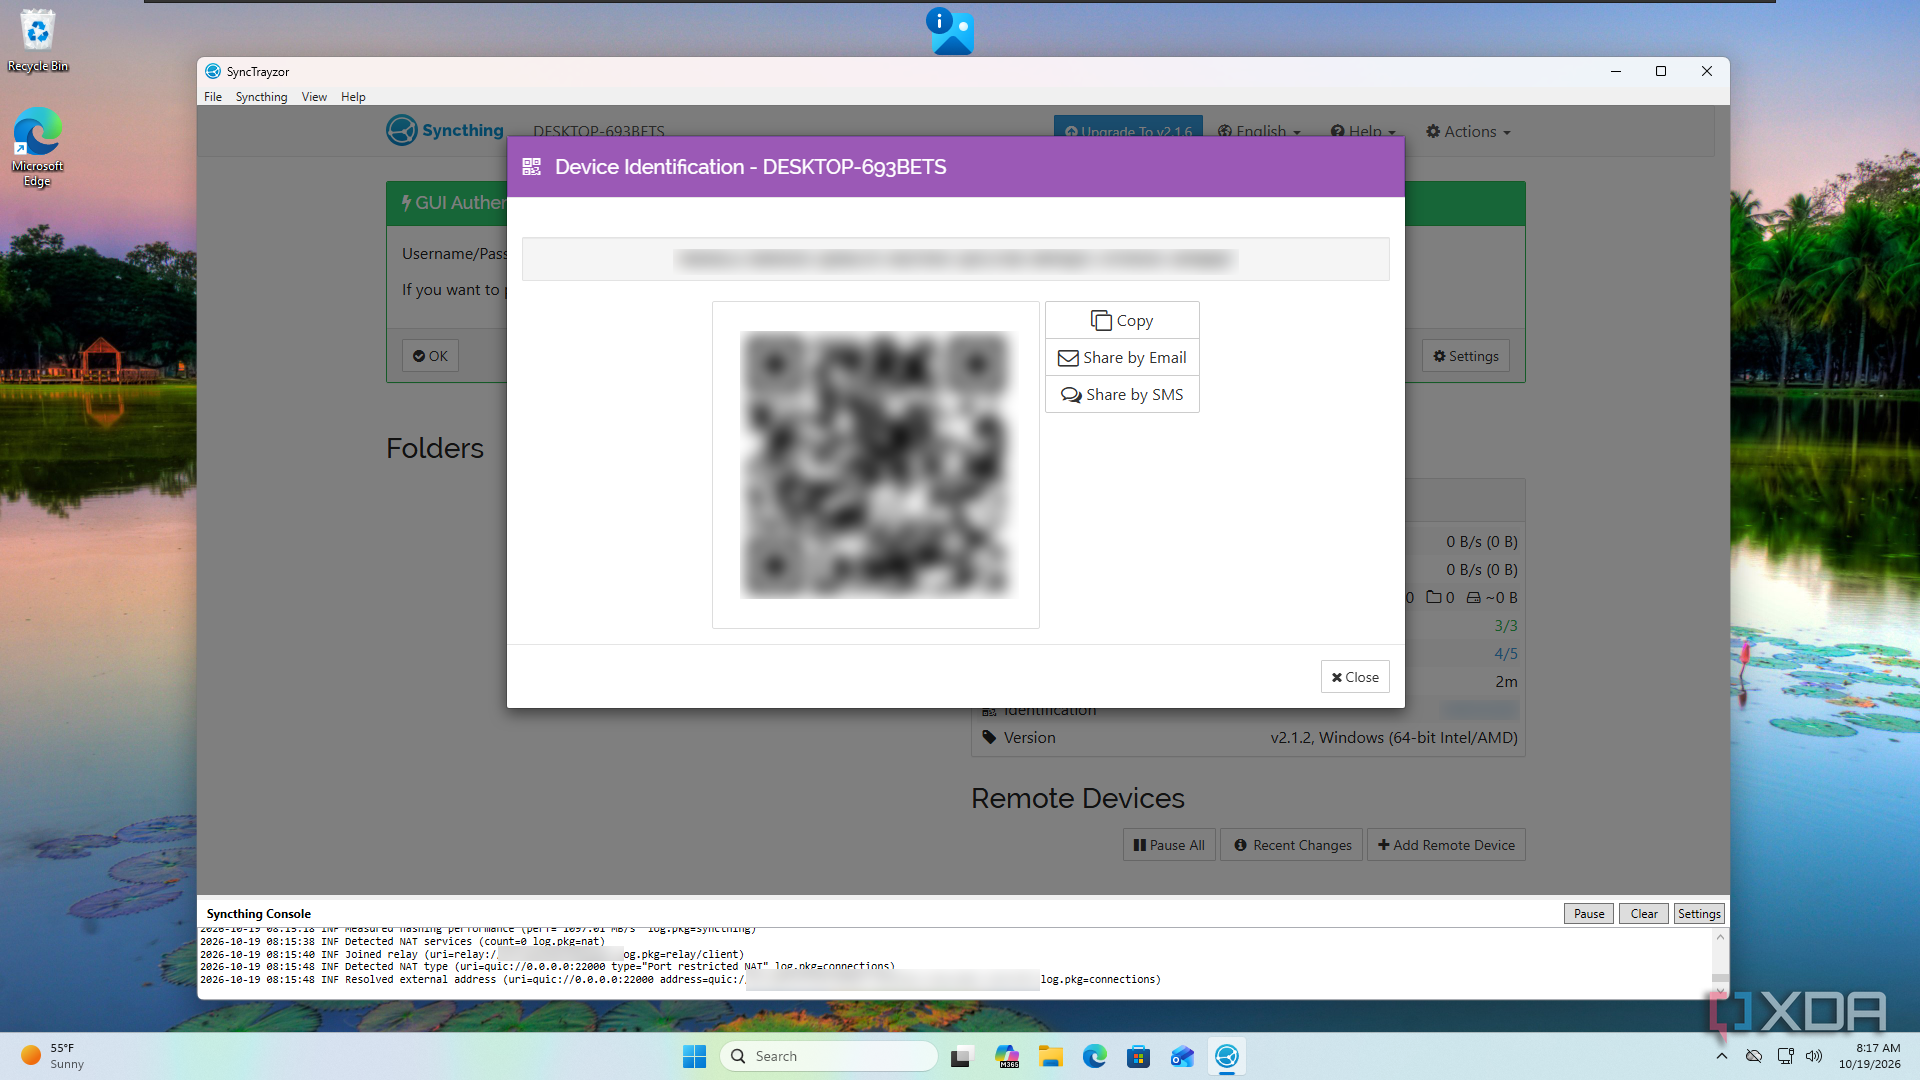The width and height of the screenshot is (1920, 1080).
Task: Open the View menu
Action: (314, 97)
